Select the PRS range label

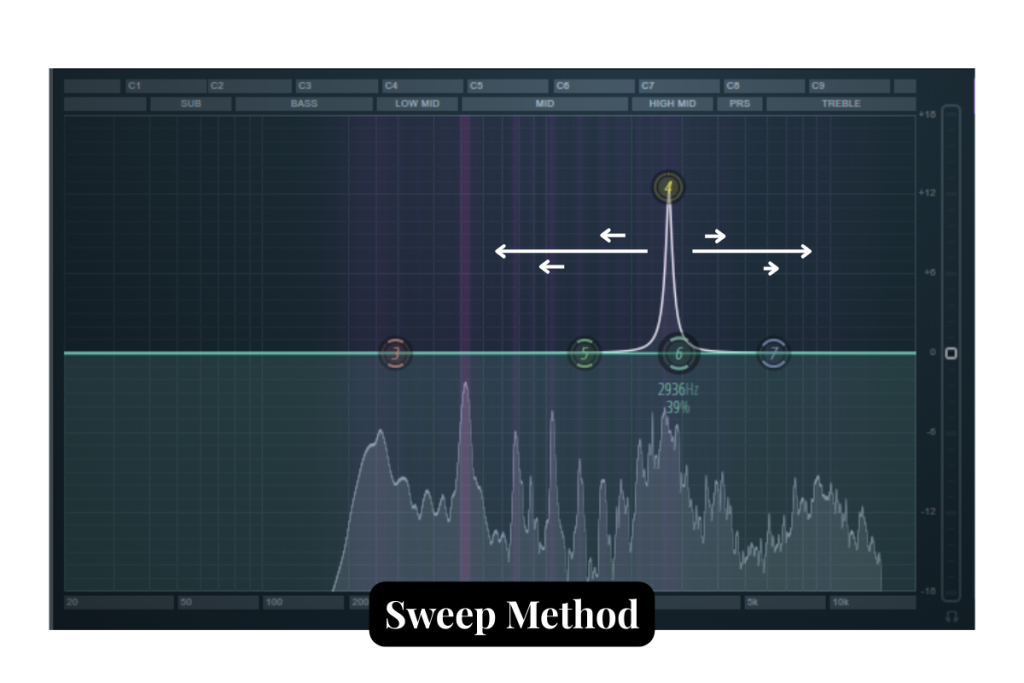tap(739, 104)
